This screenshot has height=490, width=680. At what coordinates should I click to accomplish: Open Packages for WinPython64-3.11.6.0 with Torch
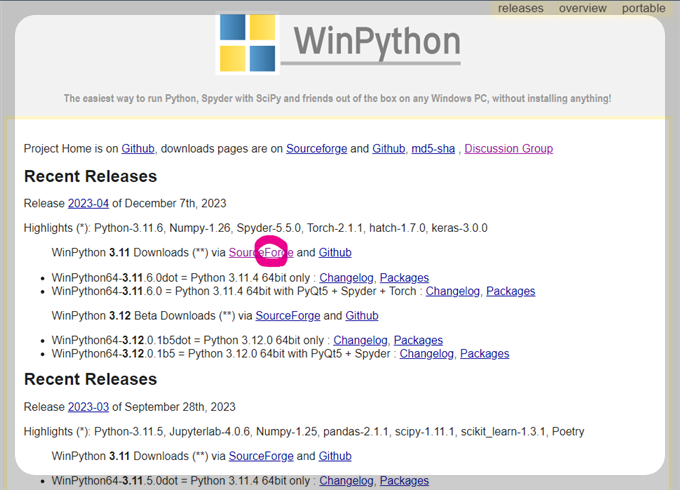[510, 291]
